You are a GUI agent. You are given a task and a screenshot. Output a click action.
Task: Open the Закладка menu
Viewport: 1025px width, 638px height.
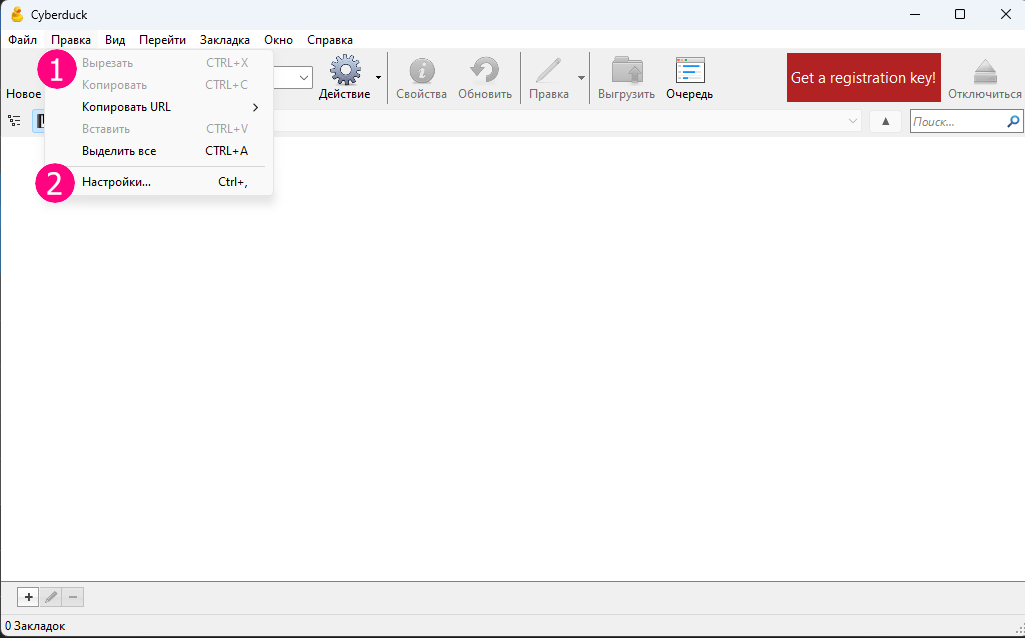pos(225,40)
